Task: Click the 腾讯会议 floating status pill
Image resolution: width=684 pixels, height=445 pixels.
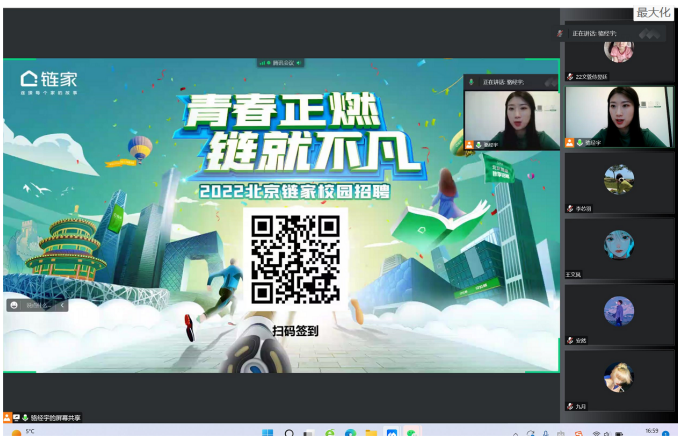Action: tap(280, 62)
